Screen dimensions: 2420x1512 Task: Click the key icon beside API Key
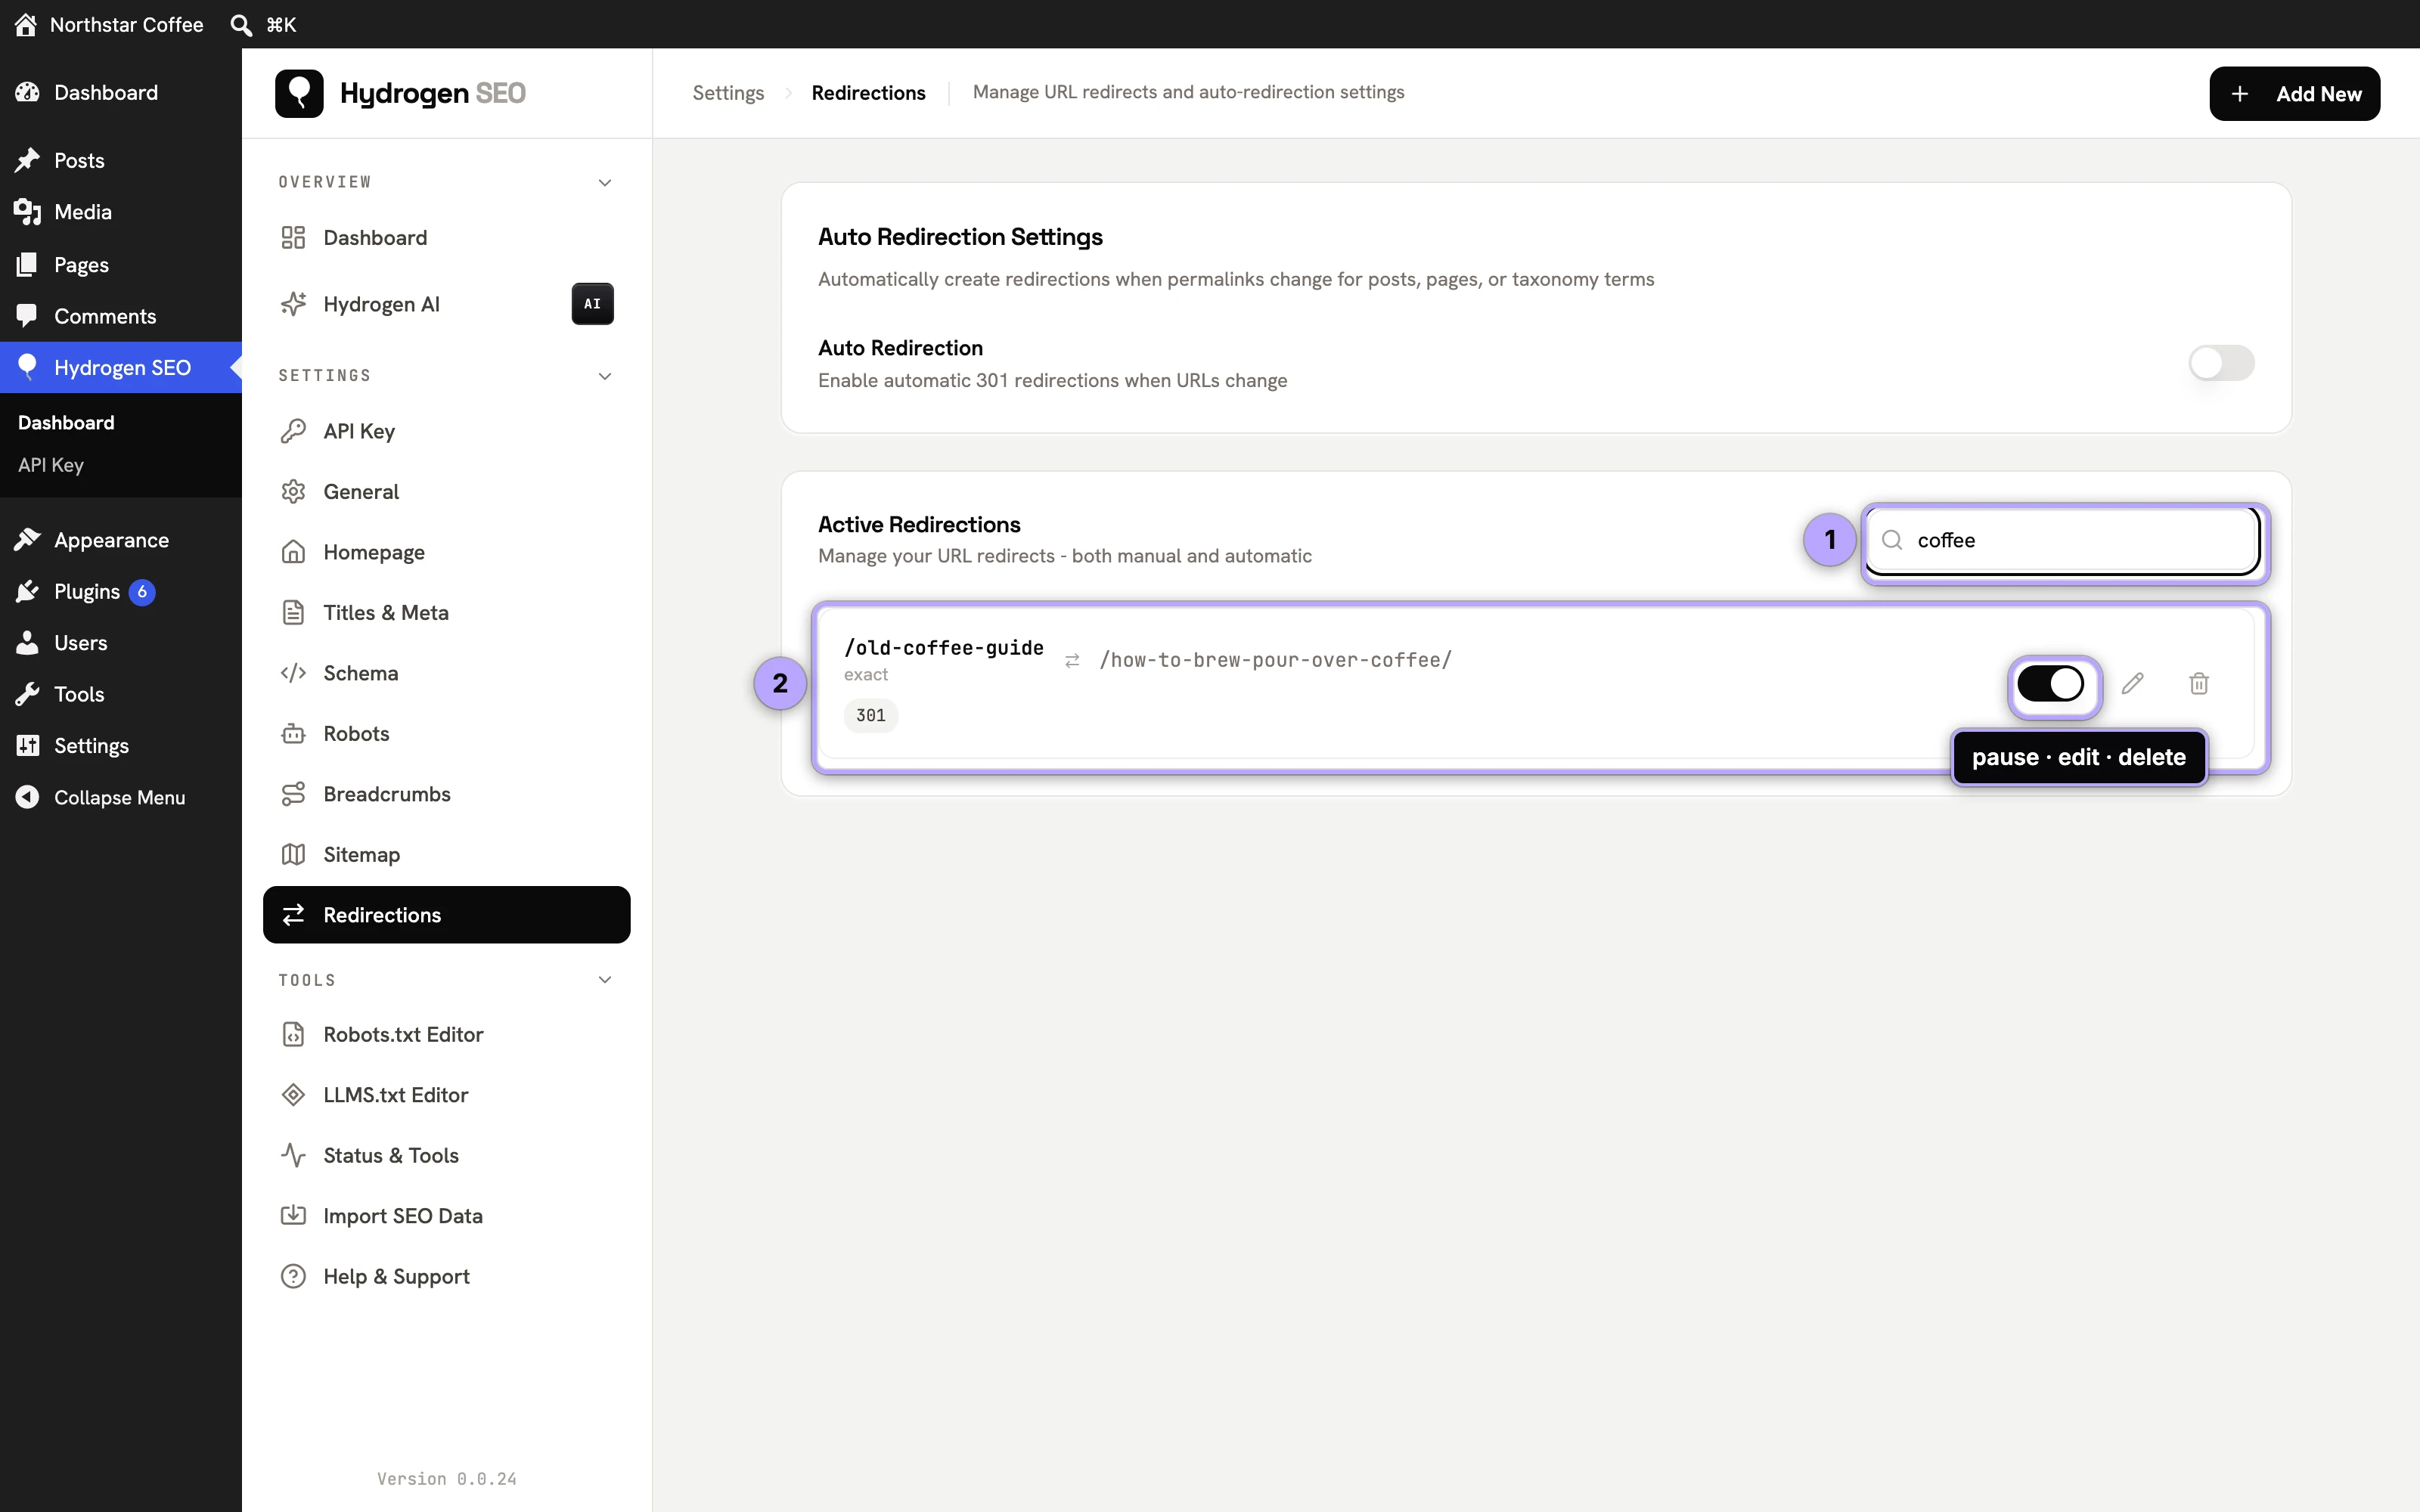pos(293,431)
